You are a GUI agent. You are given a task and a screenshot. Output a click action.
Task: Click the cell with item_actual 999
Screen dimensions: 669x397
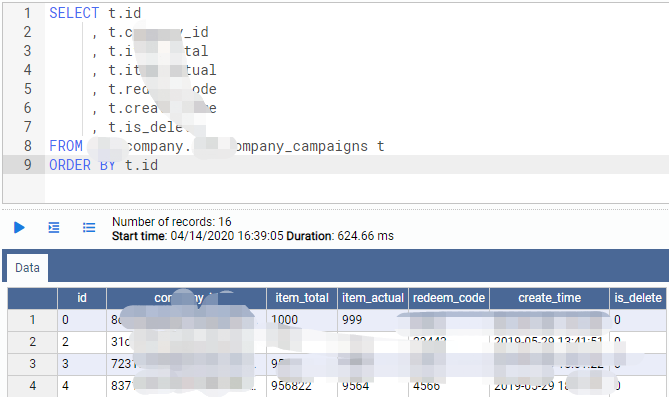coord(372,320)
